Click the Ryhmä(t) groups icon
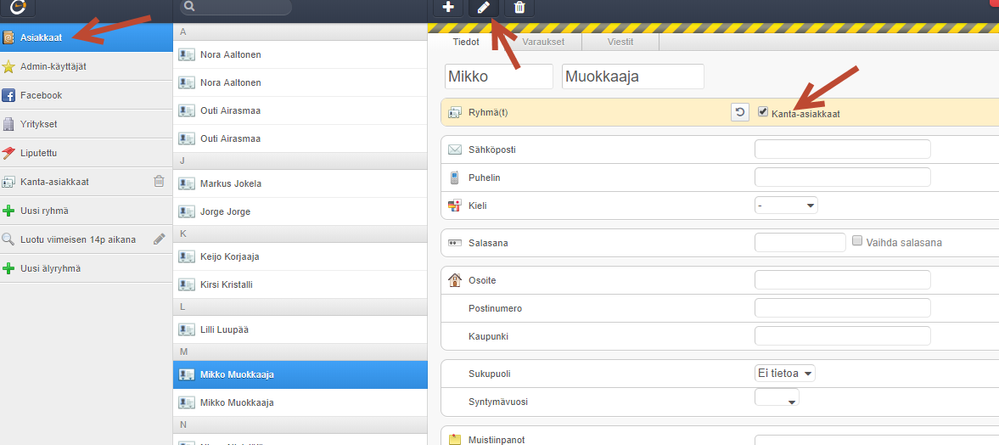The image size is (999, 445). click(454, 113)
